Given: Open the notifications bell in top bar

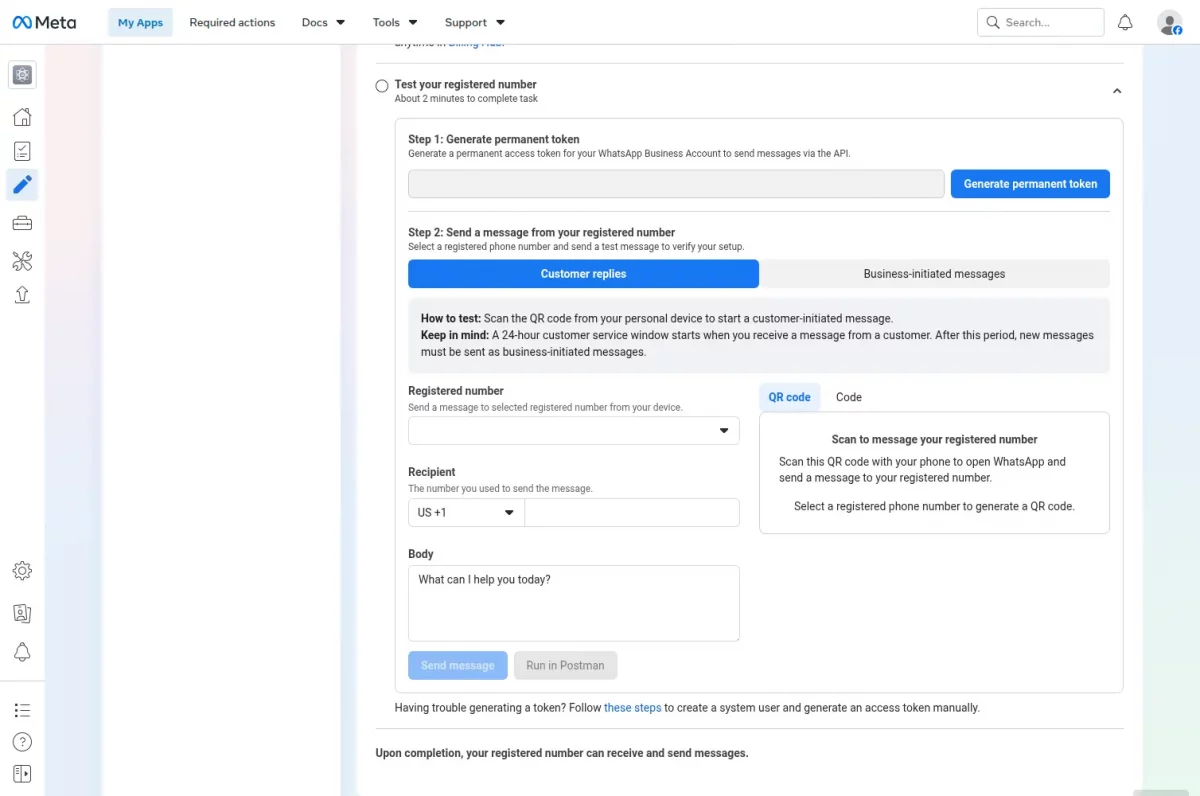Looking at the screenshot, I should coord(1125,22).
